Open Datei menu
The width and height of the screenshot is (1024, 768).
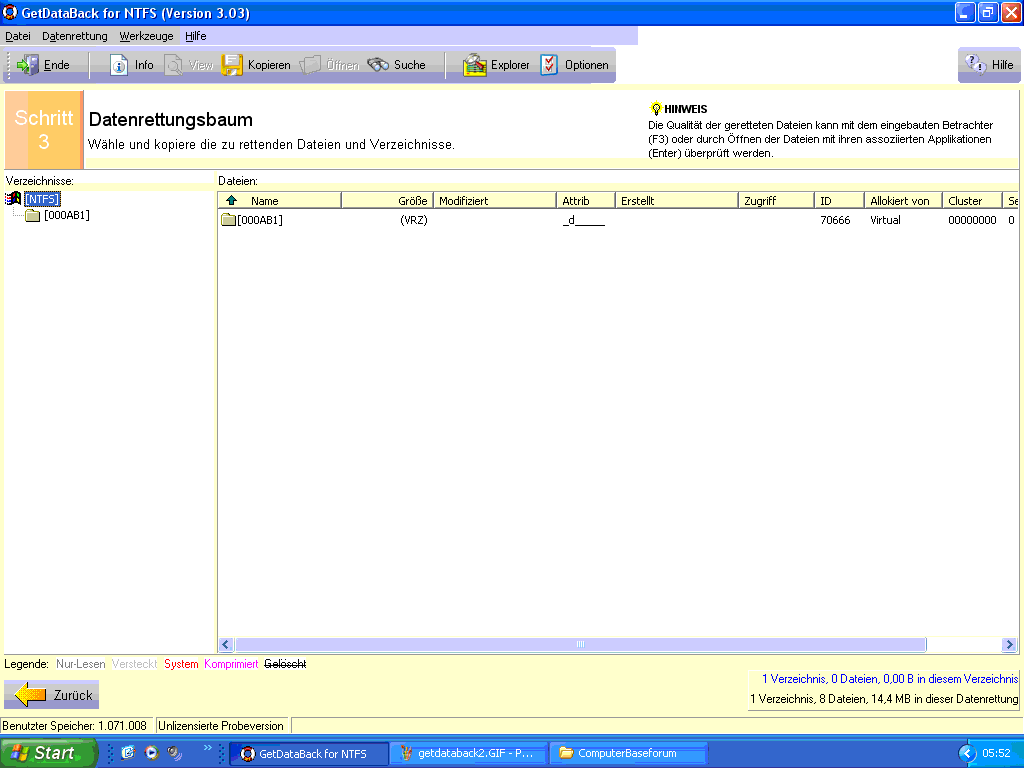click(x=18, y=36)
